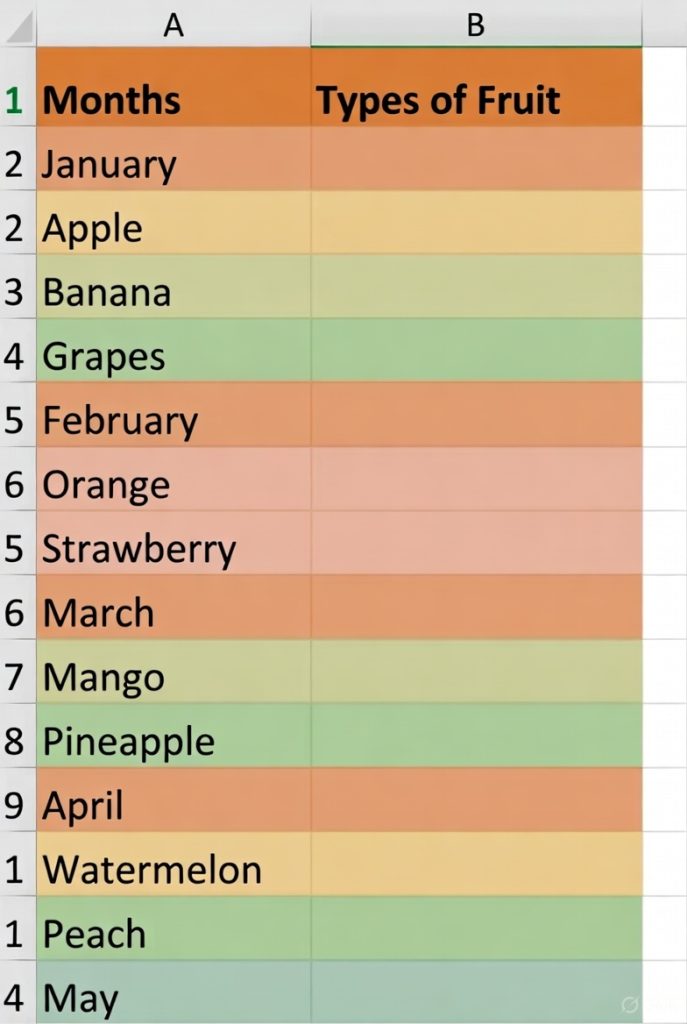This screenshot has height=1024, width=687.
Task: Select the column B header
Action: pos(475,24)
